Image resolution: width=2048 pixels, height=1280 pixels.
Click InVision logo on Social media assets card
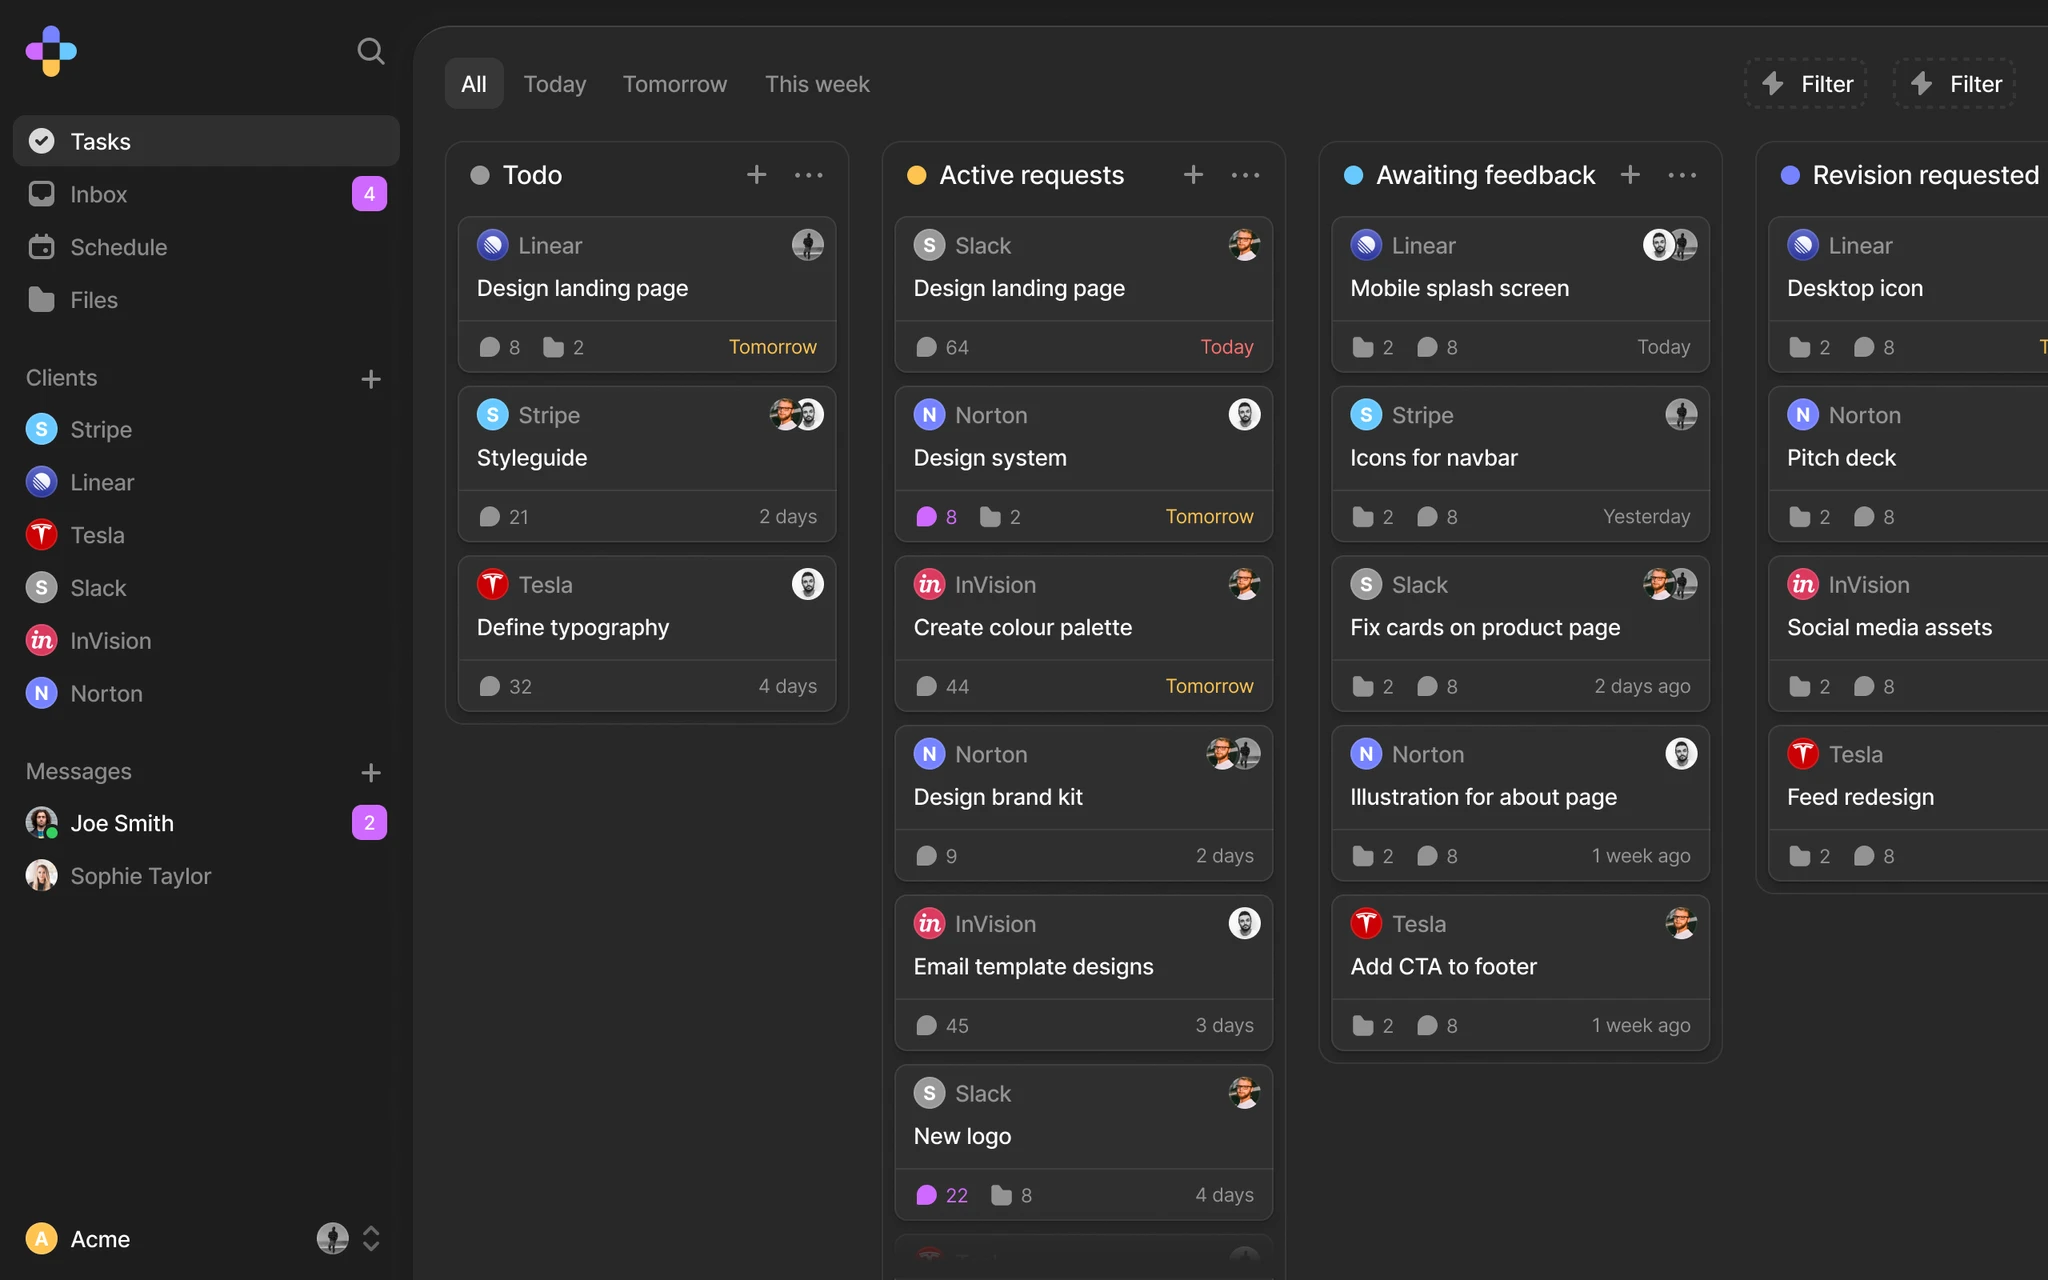coord(1803,584)
